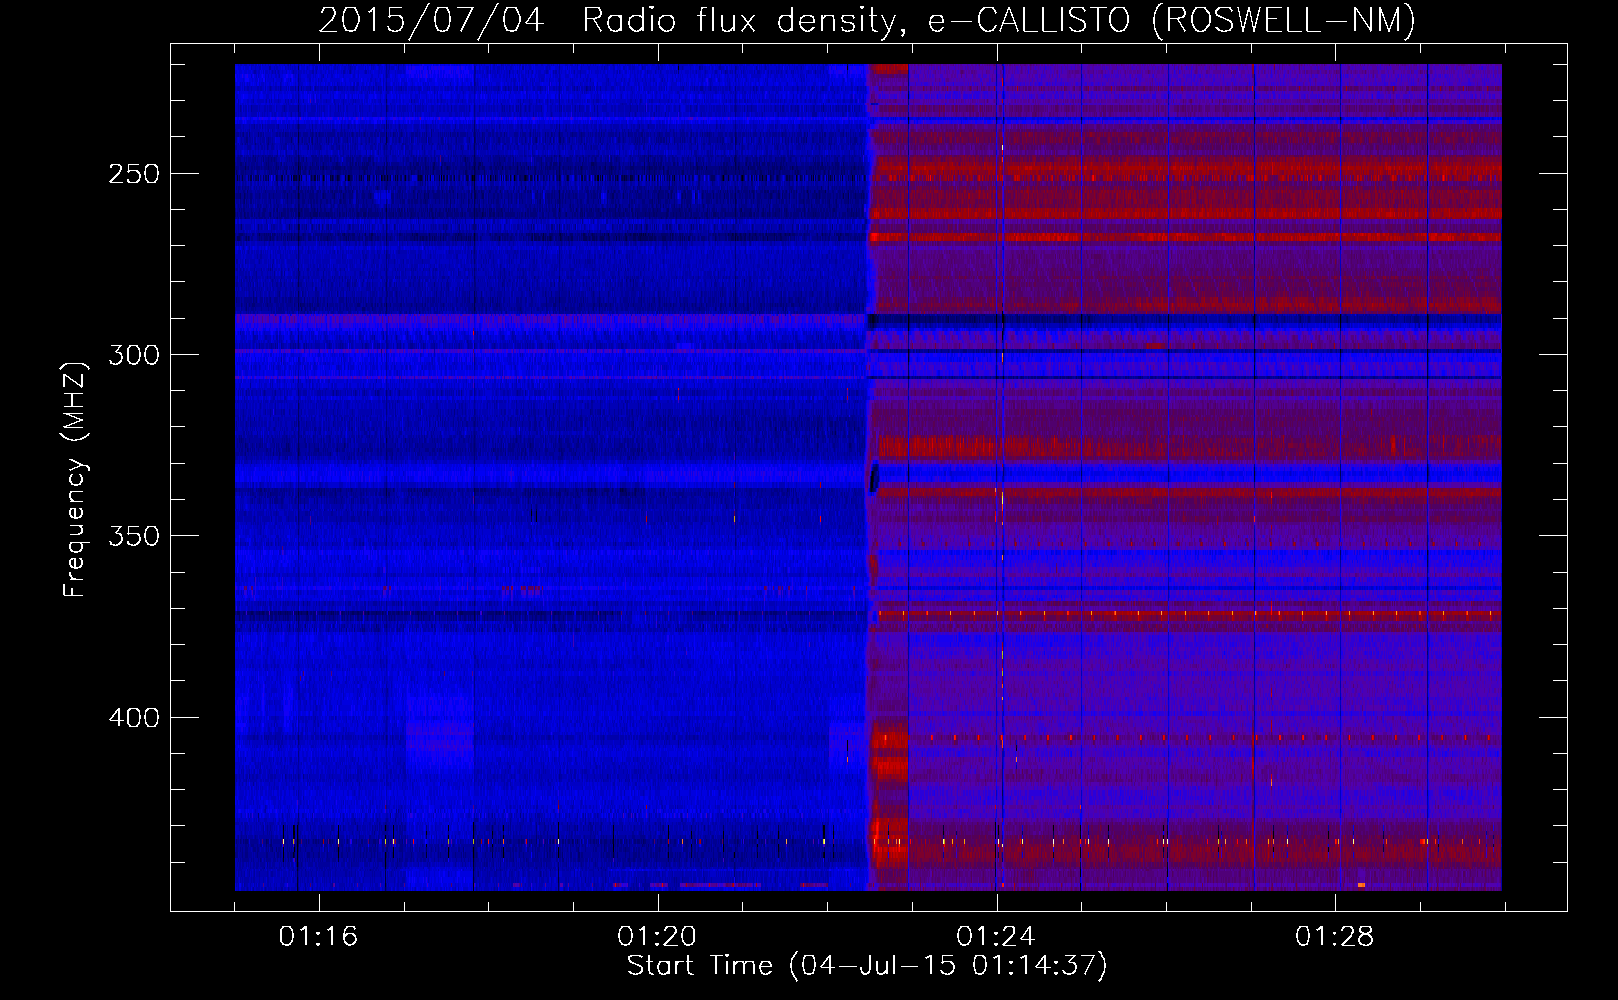1618x1000 pixels.
Task: Click the 300 frequency tick label
Action: coord(134,355)
